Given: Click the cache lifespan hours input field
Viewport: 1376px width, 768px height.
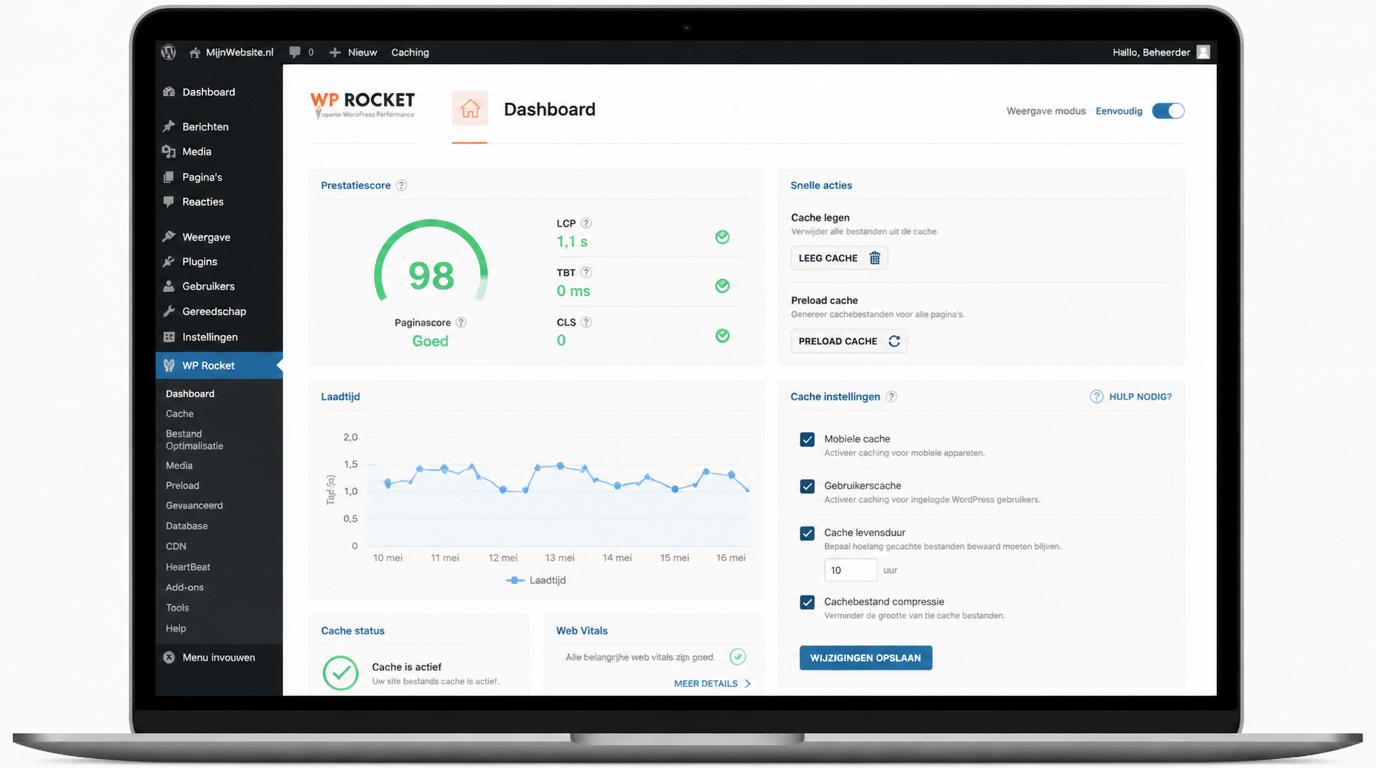Looking at the screenshot, I should [x=851, y=570].
